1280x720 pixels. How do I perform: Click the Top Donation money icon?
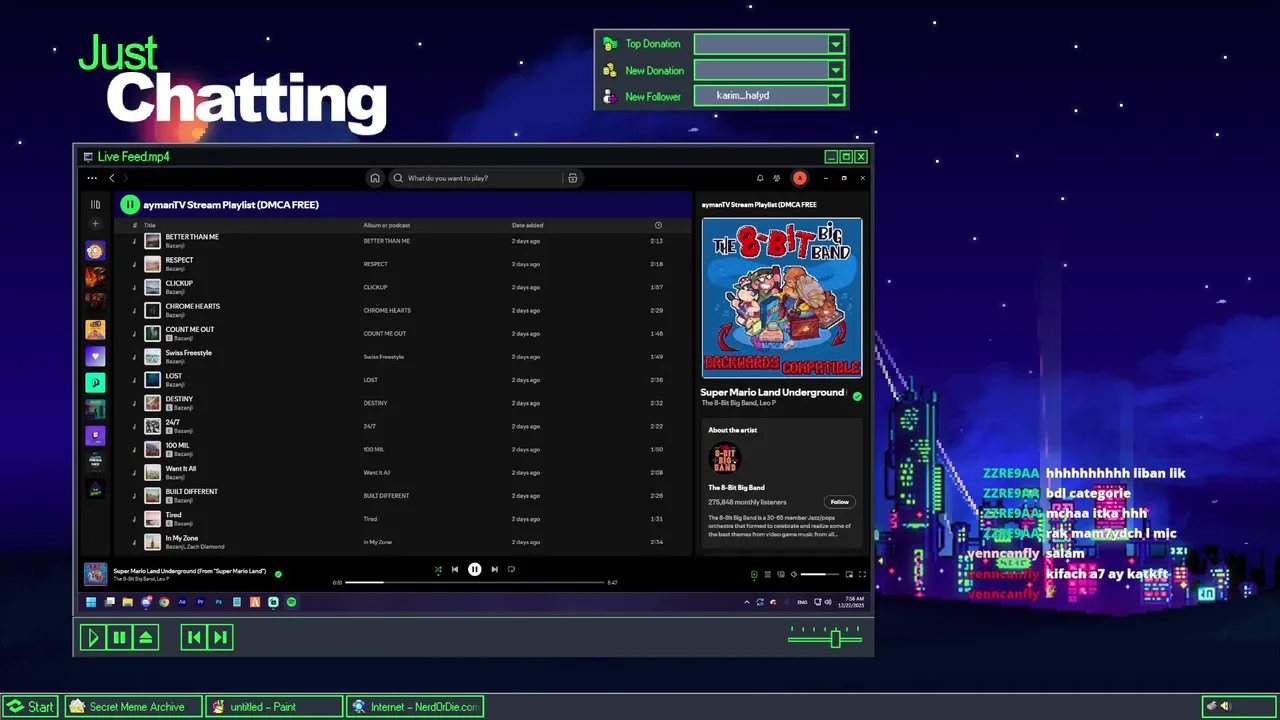[610, 44]
